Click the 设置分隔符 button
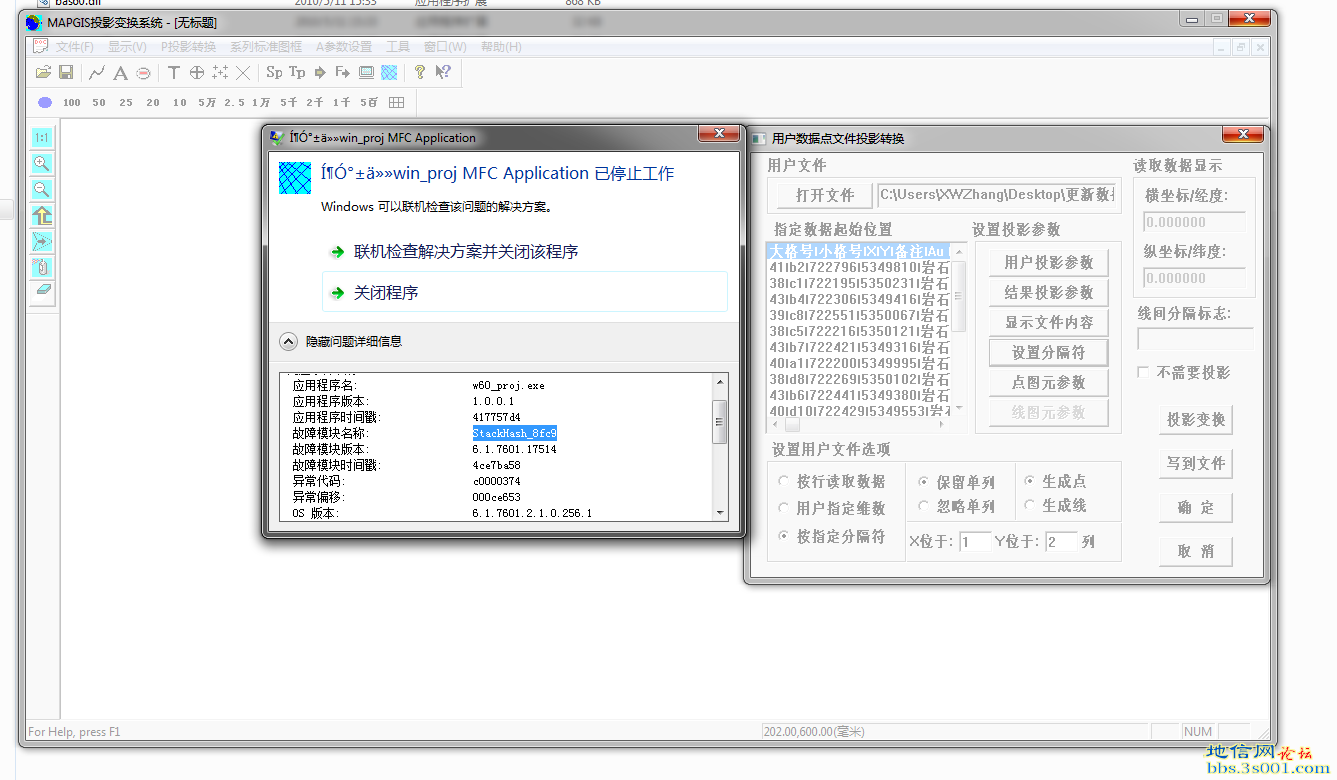This screenshot has height=780, width=1337. pos(1049,352)
